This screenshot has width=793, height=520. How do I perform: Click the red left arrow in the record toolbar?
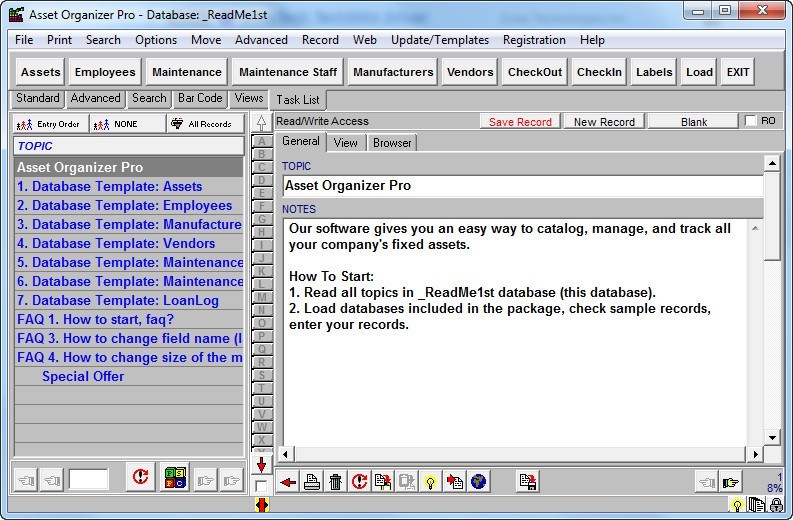(x=288, y=482)
